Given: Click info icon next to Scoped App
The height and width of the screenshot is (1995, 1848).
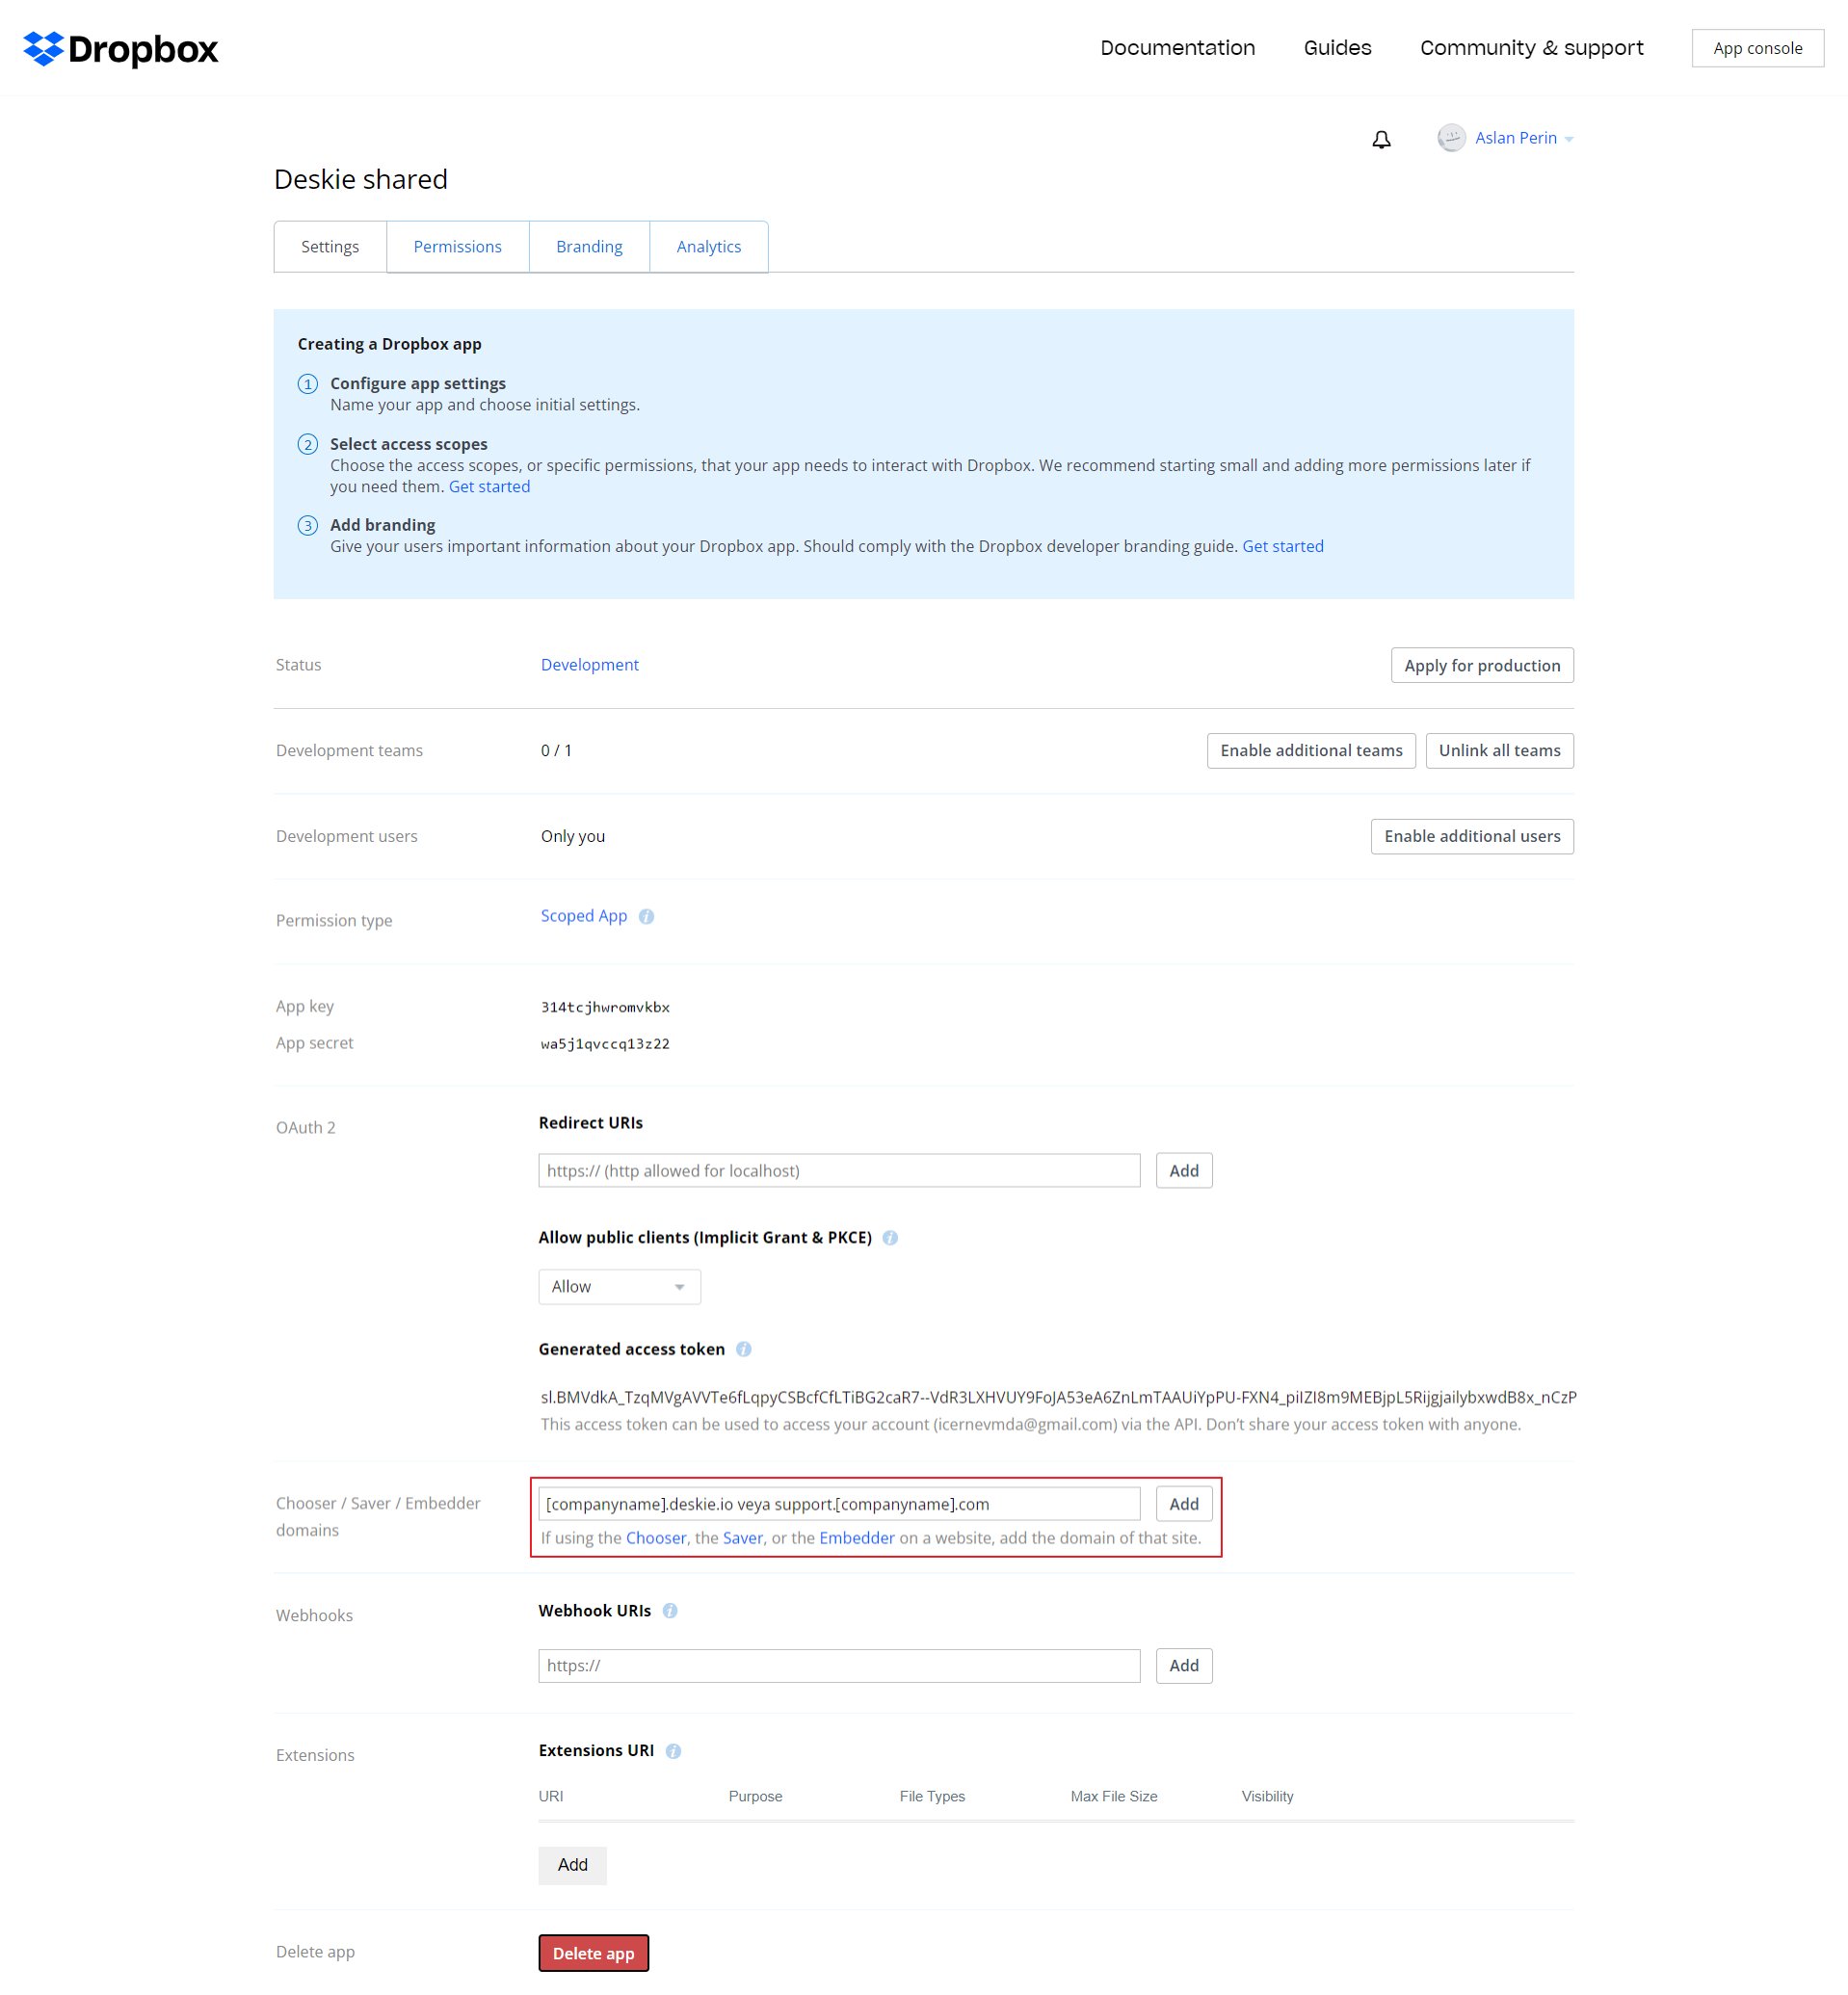Looking at the screenshot, I should [x=646, y=916].
